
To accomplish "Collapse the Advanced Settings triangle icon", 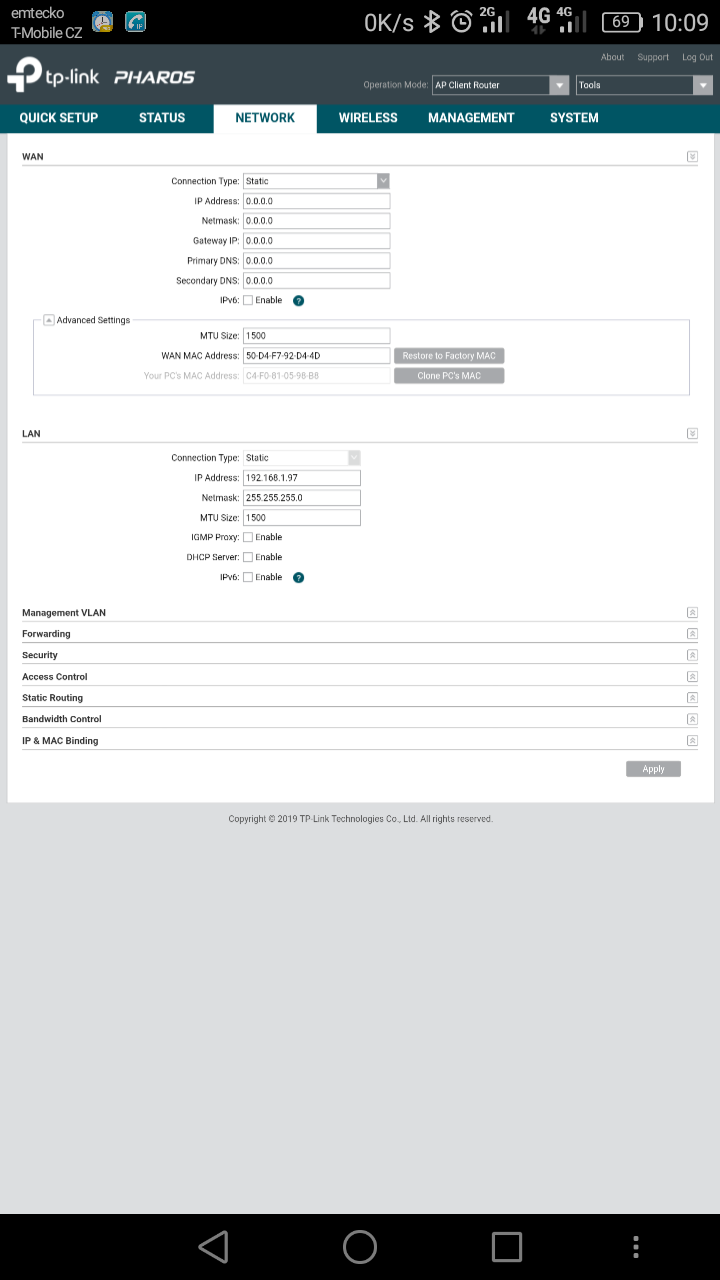I will click(x=48, y=320).
